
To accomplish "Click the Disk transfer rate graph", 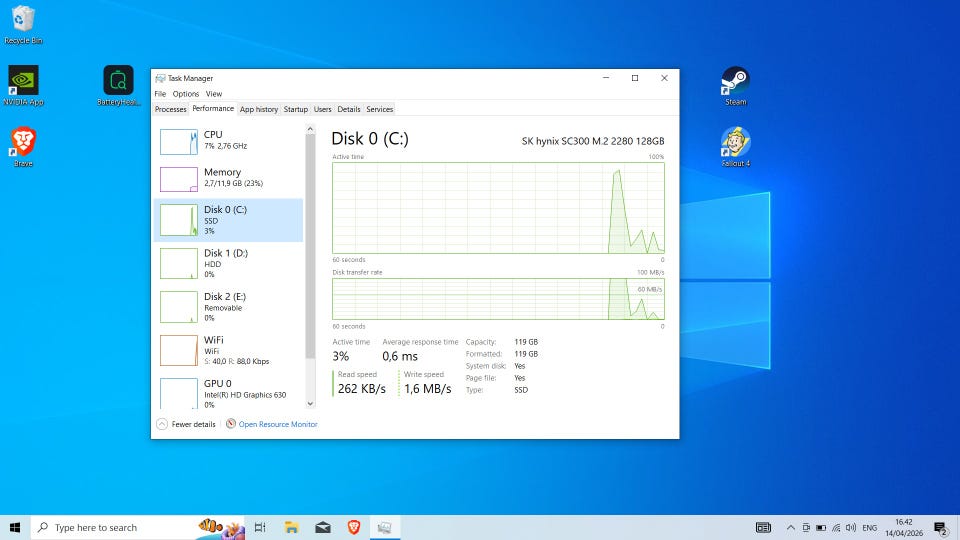I will 498,299.
